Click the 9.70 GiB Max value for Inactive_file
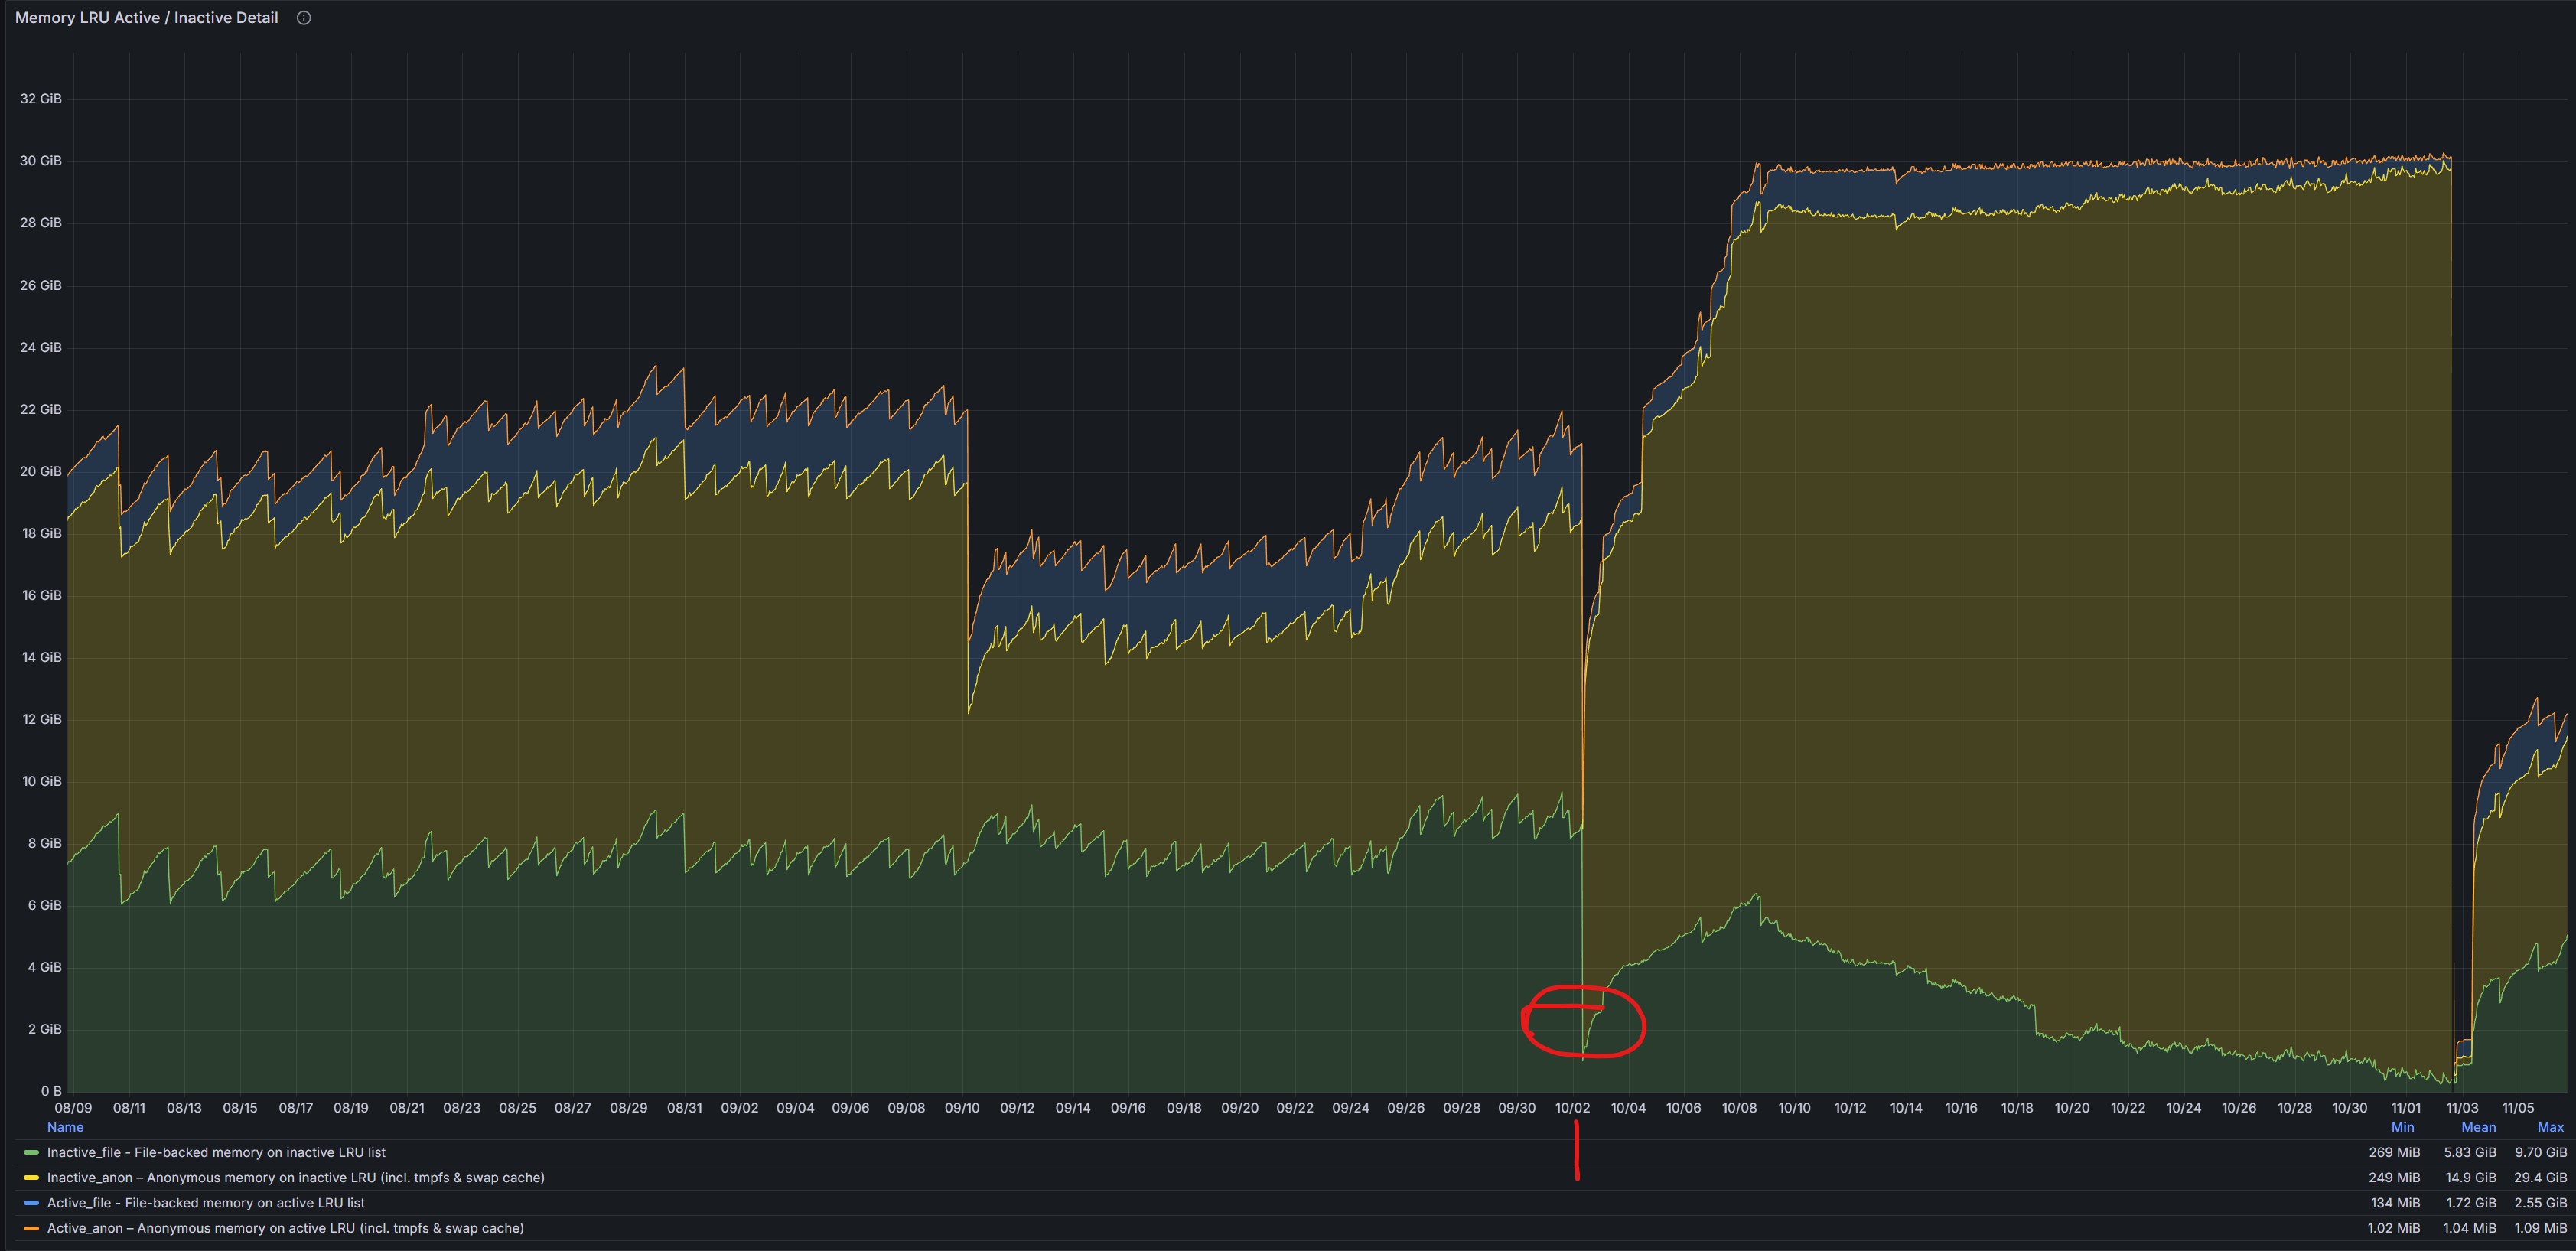The height and width of the screenshot is (1251, 2576). click(x=2540, y=1153)
